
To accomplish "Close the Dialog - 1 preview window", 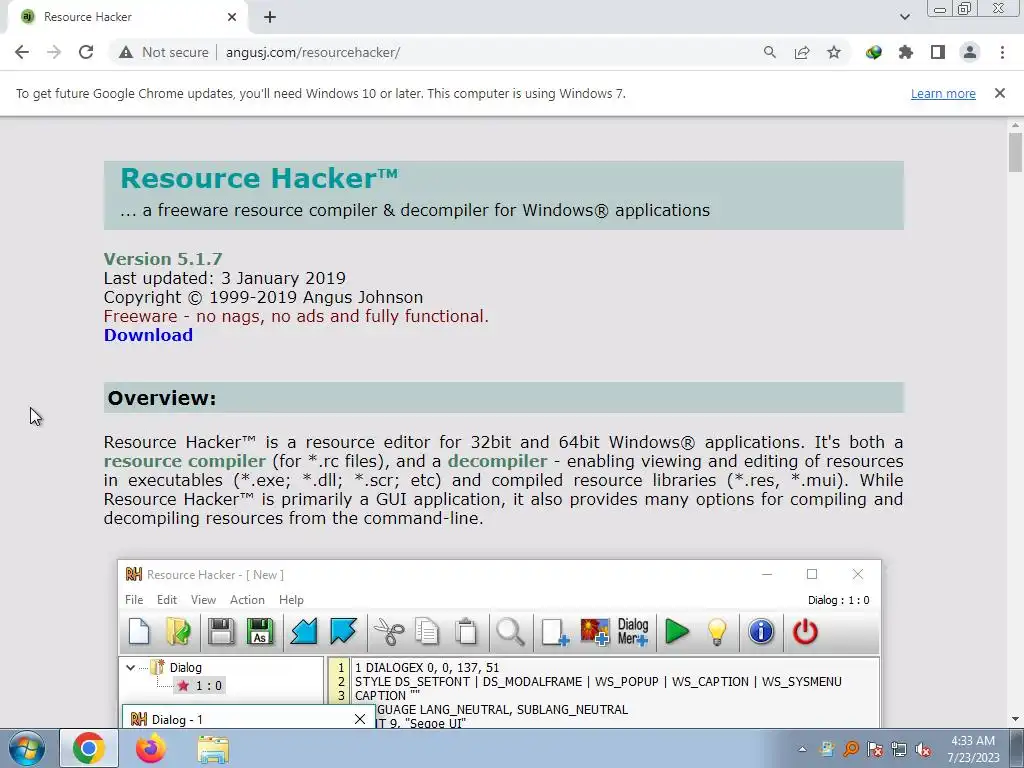I will 359,719.
